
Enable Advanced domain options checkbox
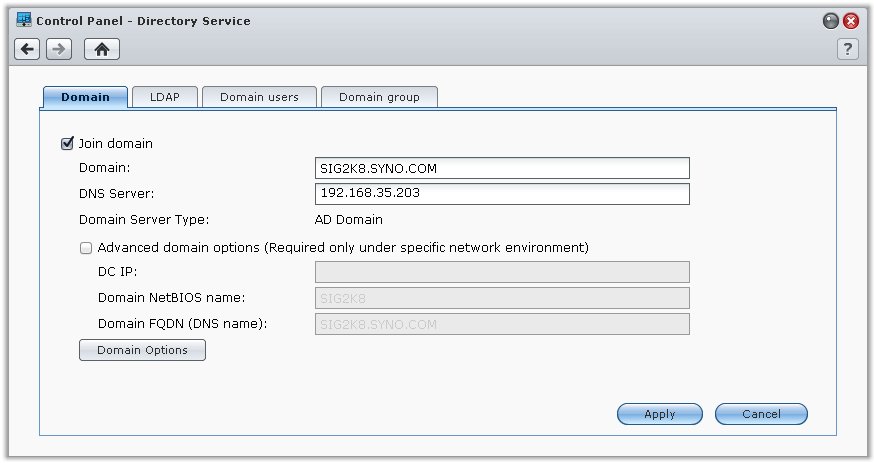pos(85,248)
